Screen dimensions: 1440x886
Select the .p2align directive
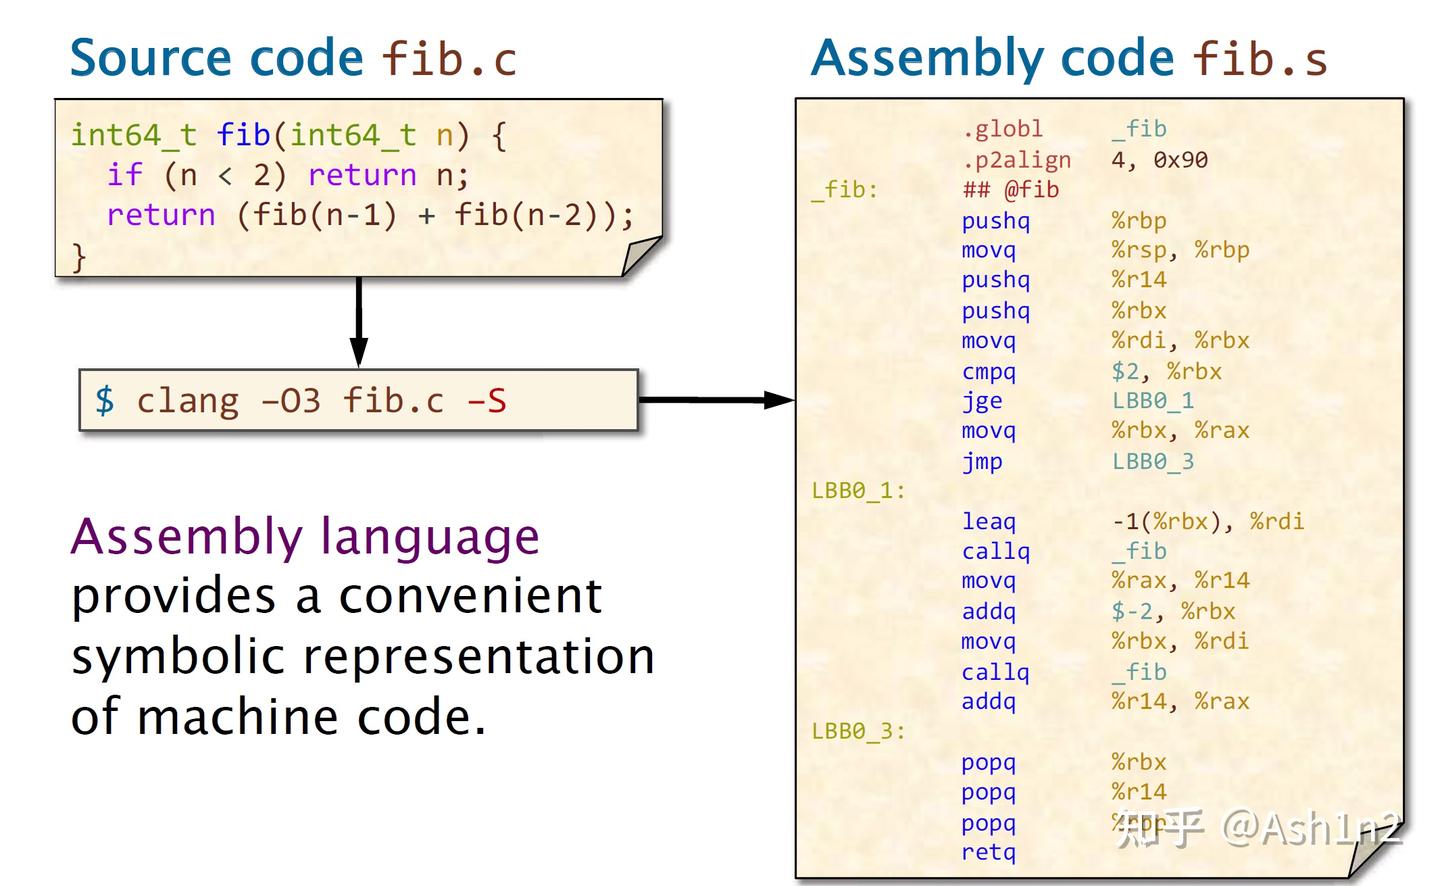[1015, 159]
